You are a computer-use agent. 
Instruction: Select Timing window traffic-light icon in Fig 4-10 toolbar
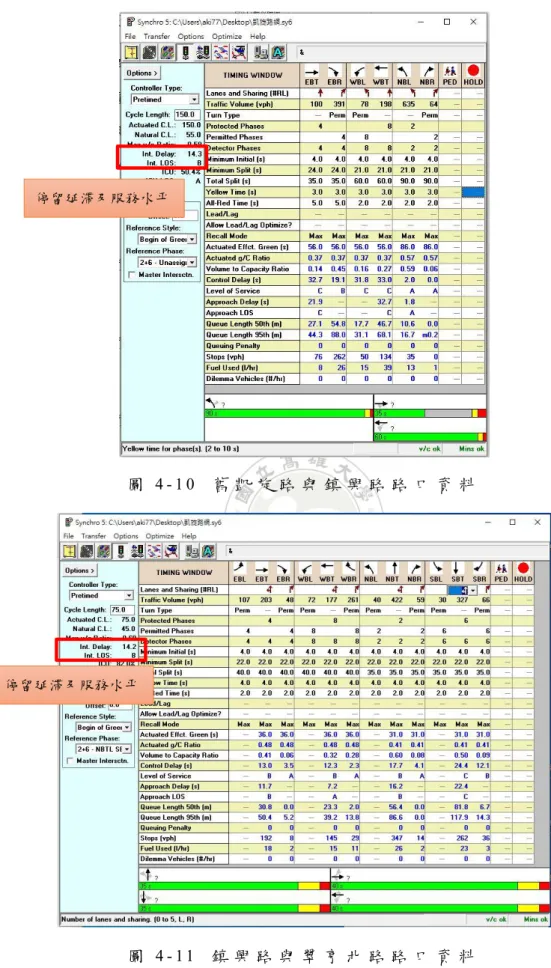tap(185, 53)
